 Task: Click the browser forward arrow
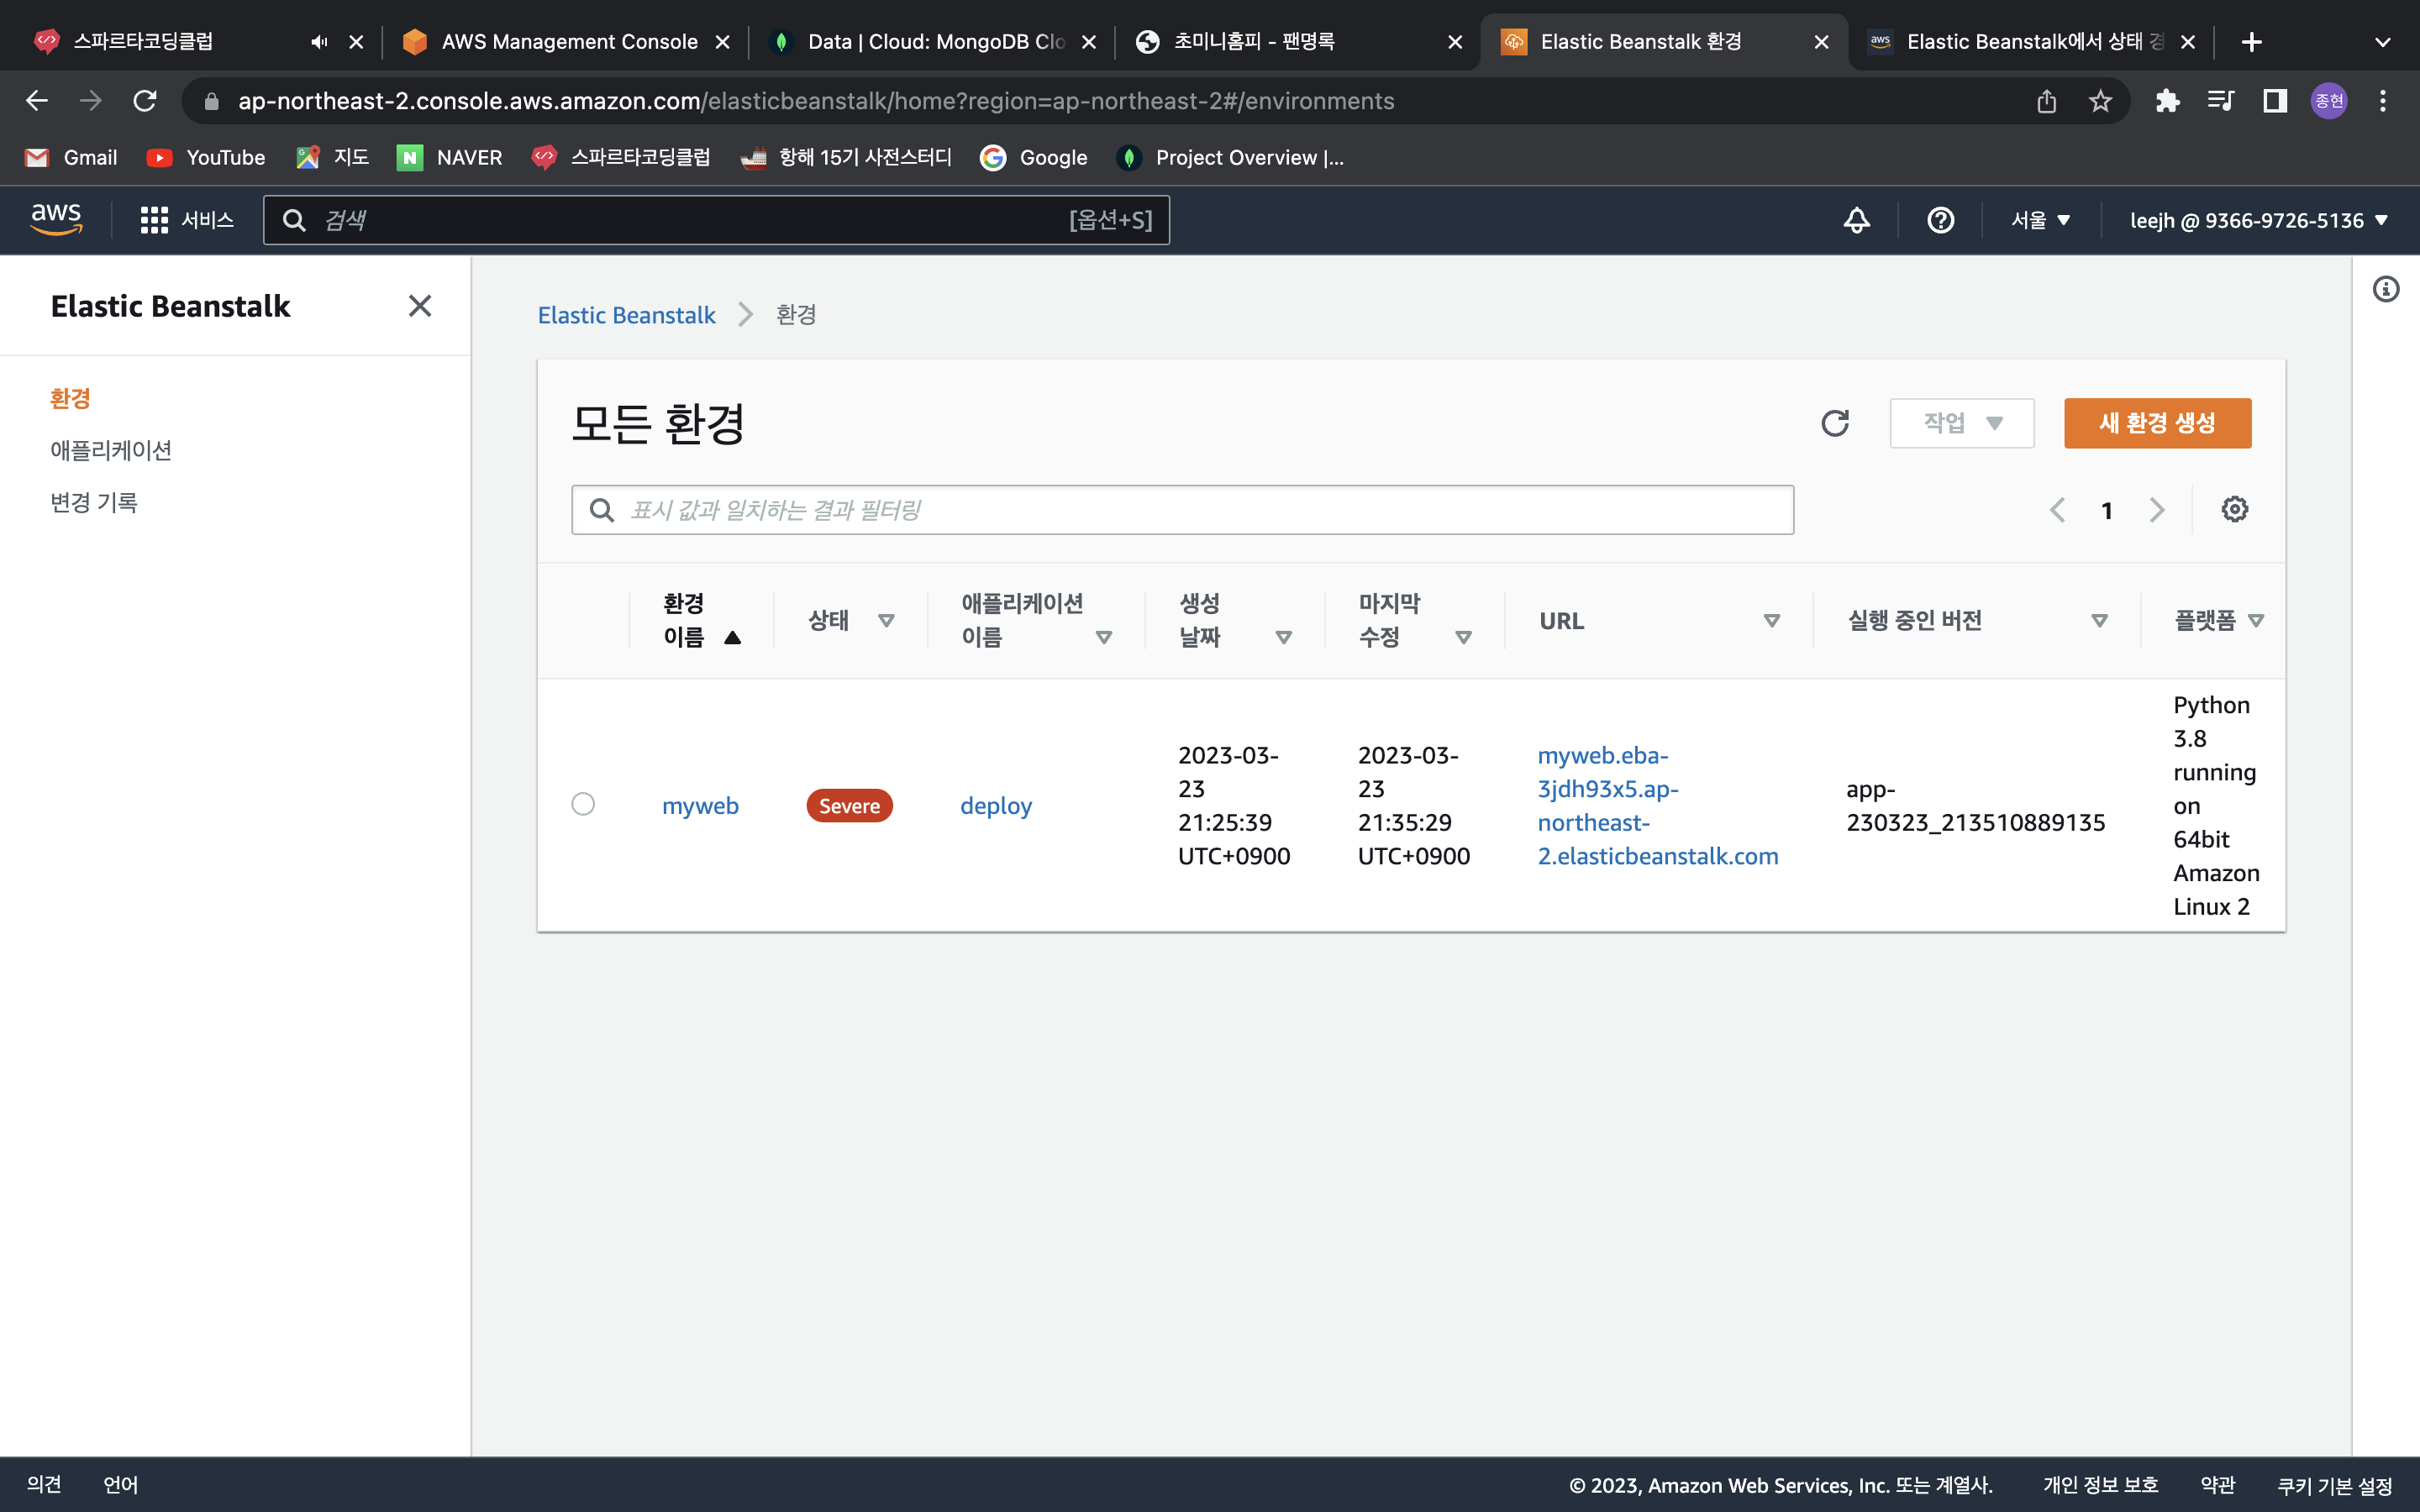[x=91, y=101]
